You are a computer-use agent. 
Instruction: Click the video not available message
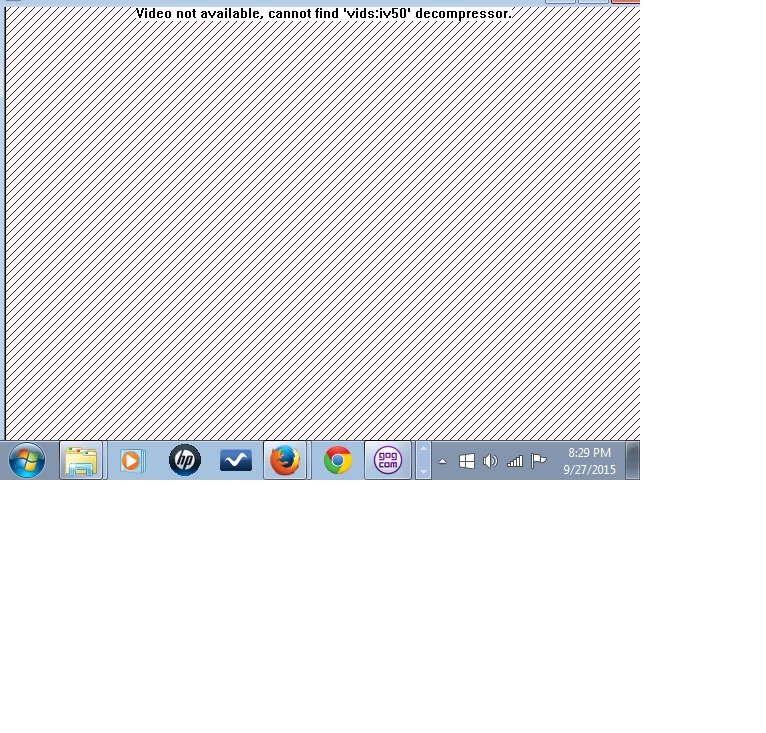tap(324, 14)
